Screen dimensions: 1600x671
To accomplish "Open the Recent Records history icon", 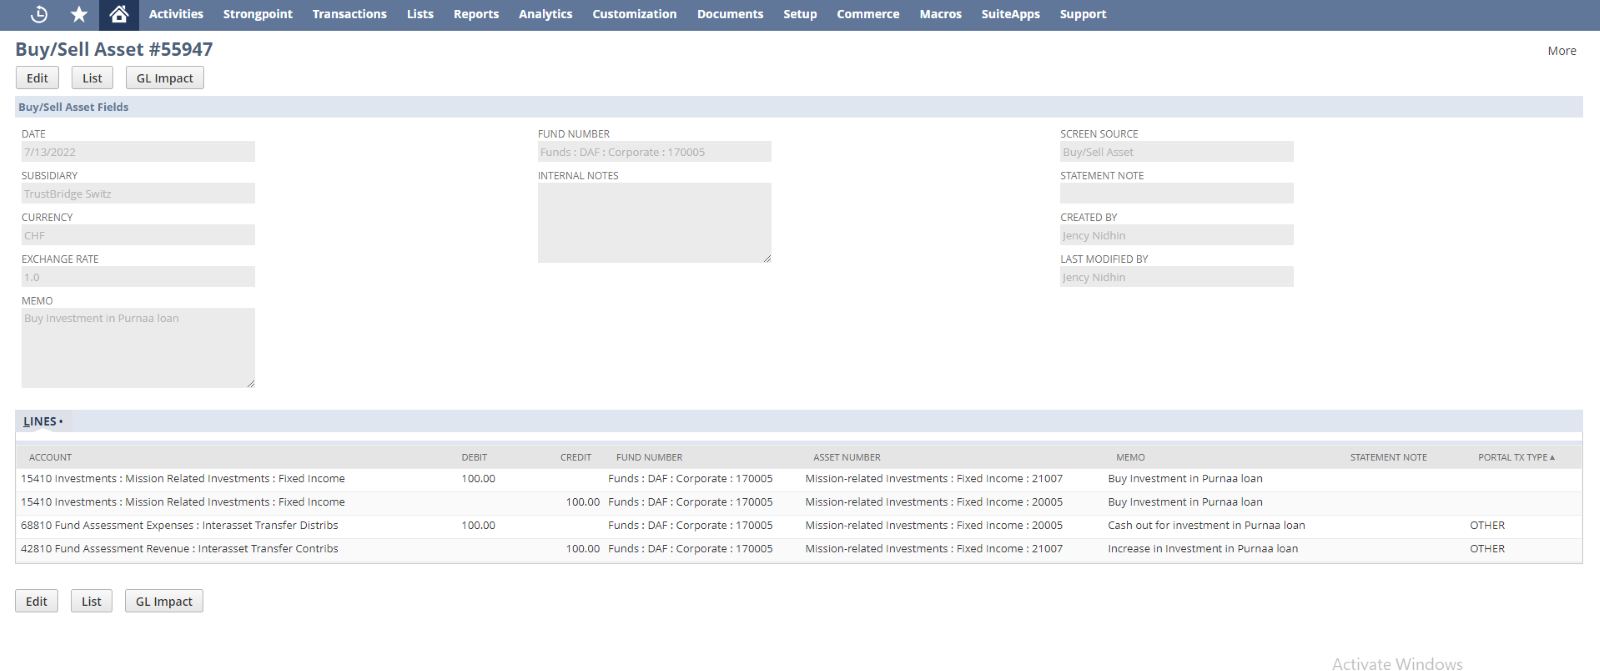I will pos(39,14).
